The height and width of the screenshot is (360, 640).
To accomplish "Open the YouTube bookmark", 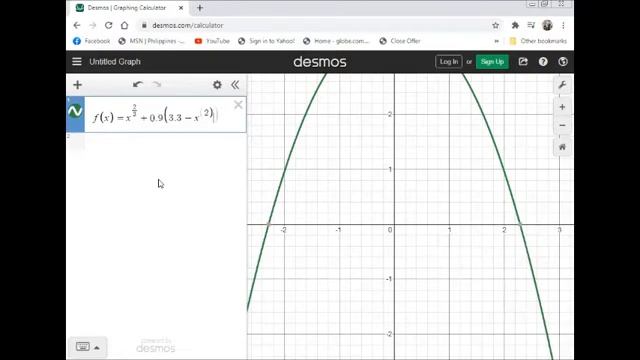I will [212, 41].
